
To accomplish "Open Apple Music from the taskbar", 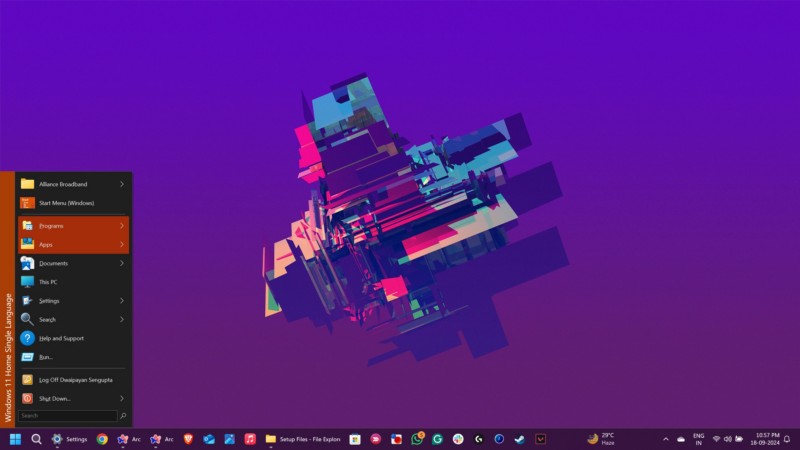I will click(x=250, y=439).
